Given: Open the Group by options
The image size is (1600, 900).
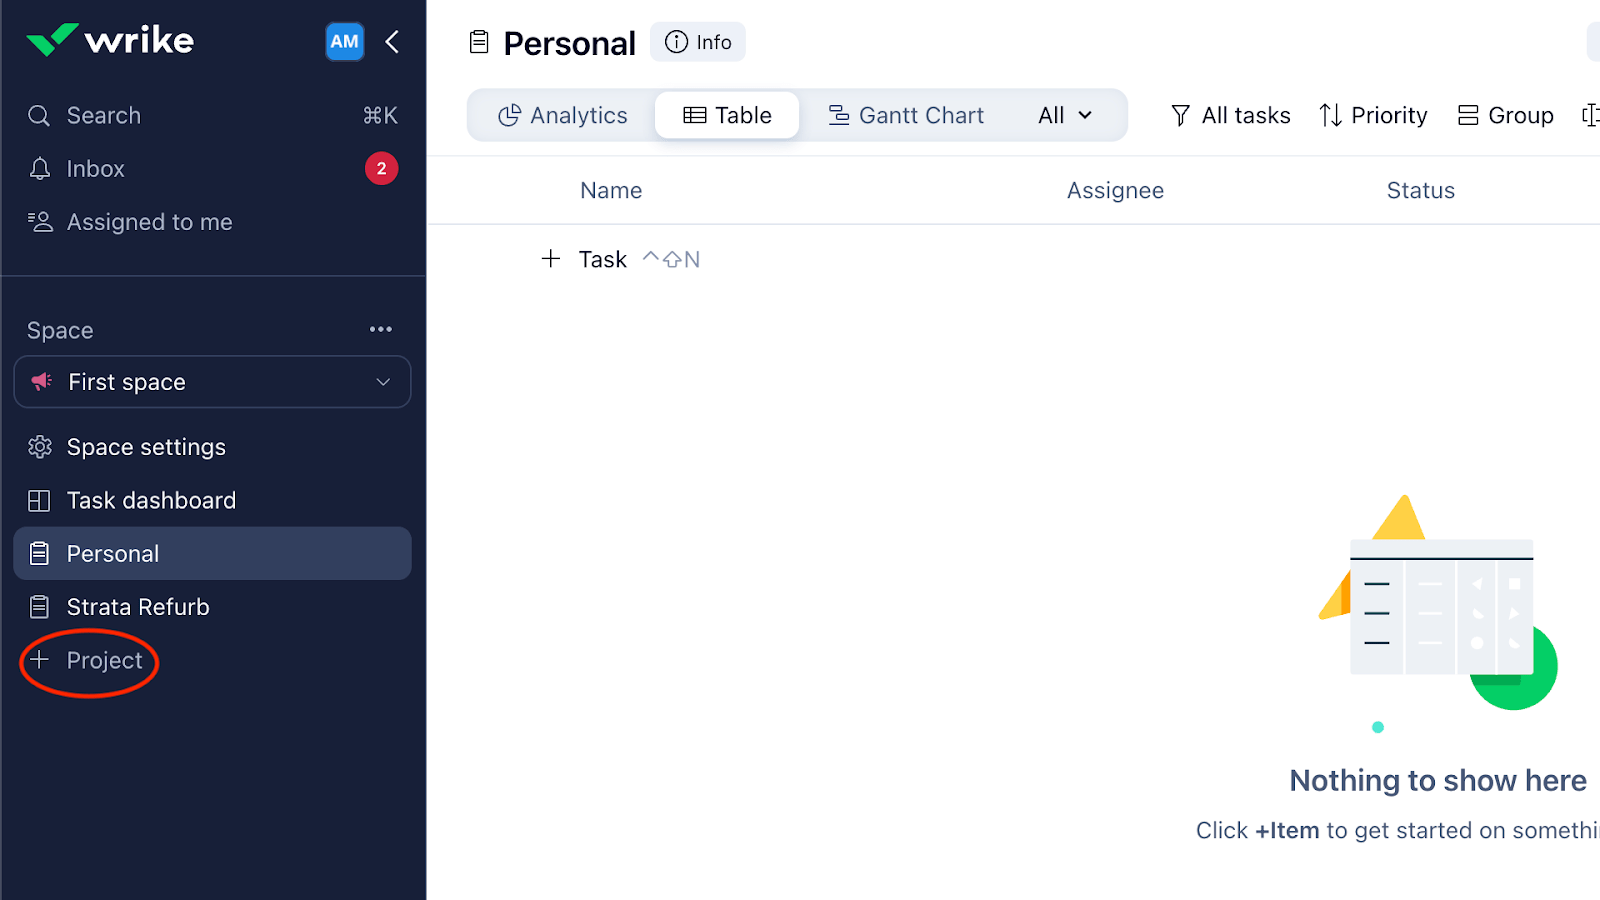Looking at the screenshot, I should click(1505, 115).
